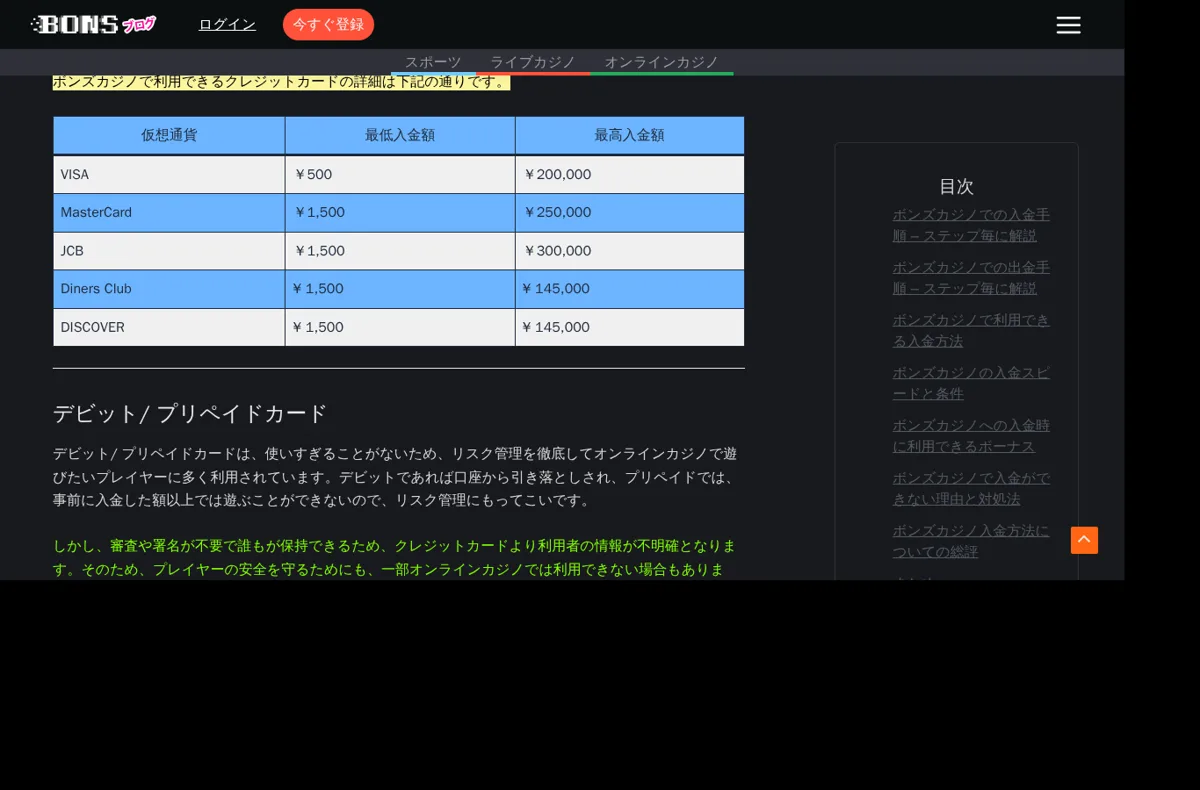Image resolution: width=1200 pixels, height=790 pixels.
Task: Switch to the オンラインカジノ tab
Action: [661, 62]
